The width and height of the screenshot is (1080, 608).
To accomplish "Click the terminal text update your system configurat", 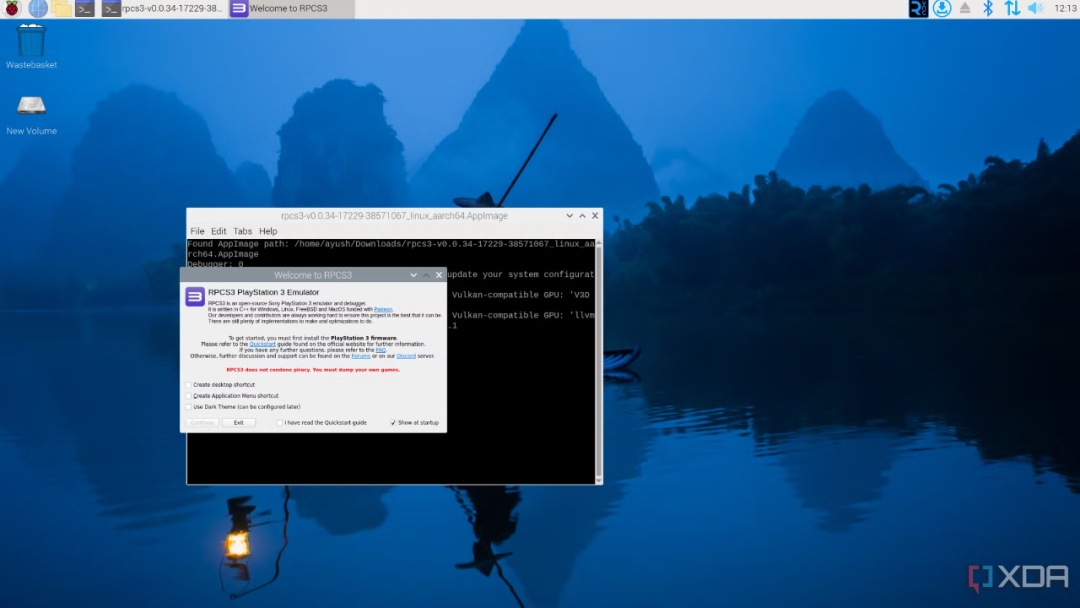I will (521, 274).
